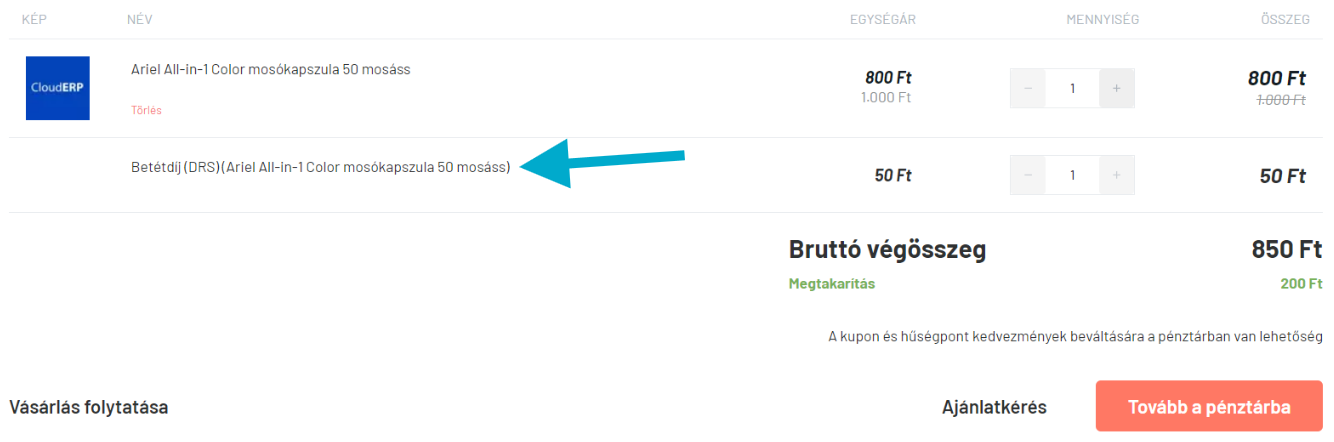This screenshot has width=1334, height=442.
Task: Select the Betétdíj (DRS) line item text
Action: pos(321,167)
